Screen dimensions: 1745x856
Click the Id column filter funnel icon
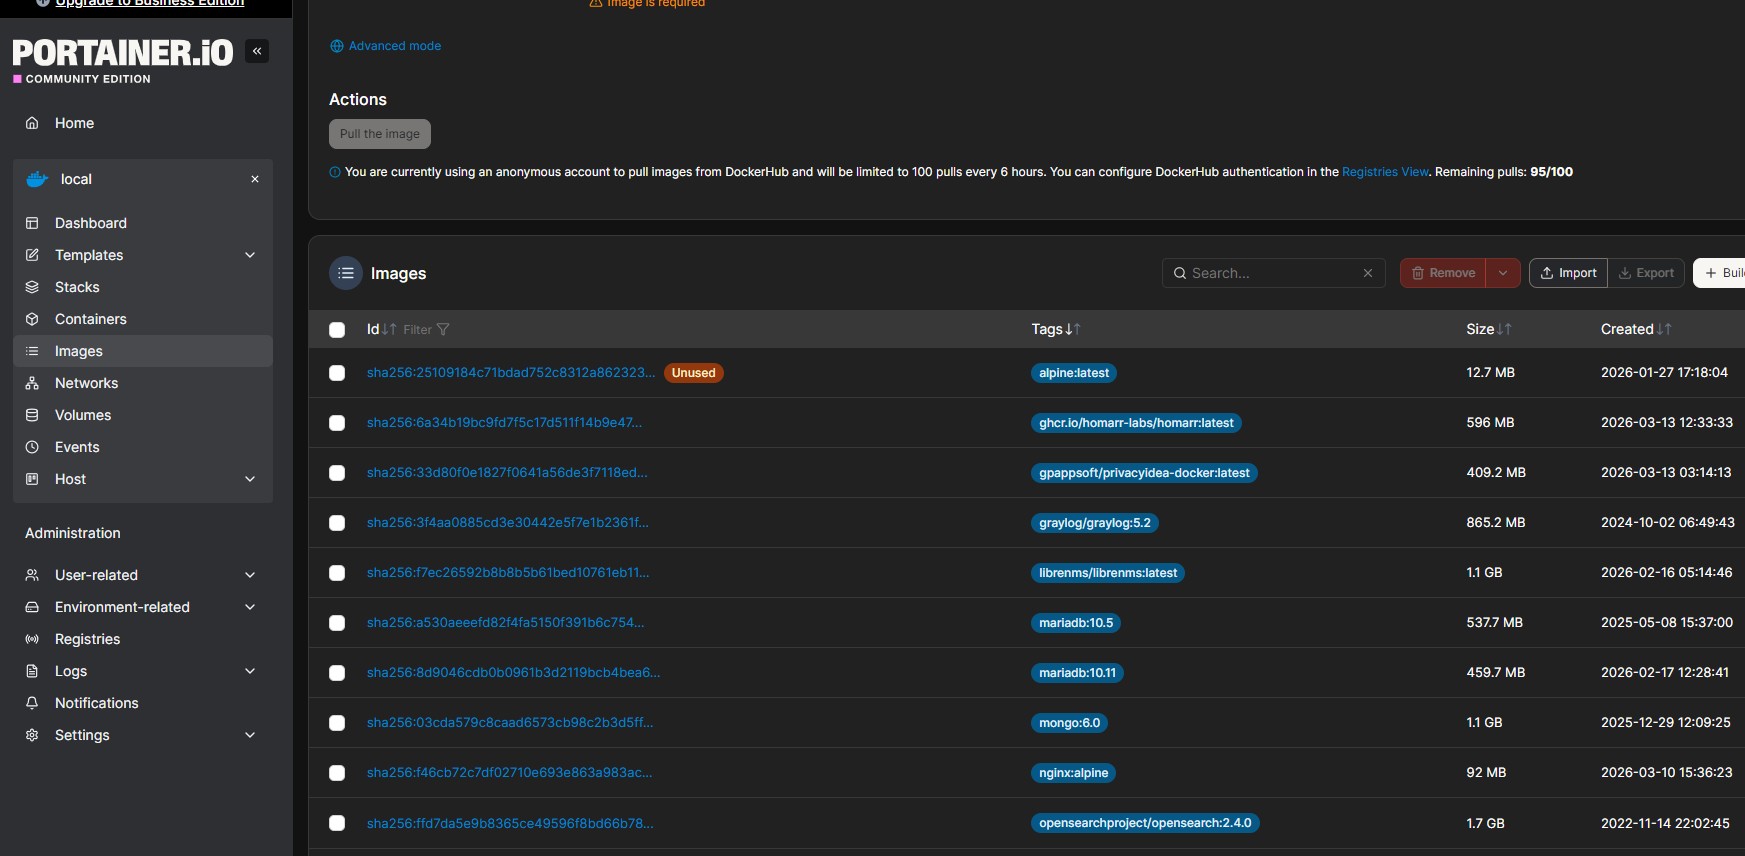tap(443, 329)
